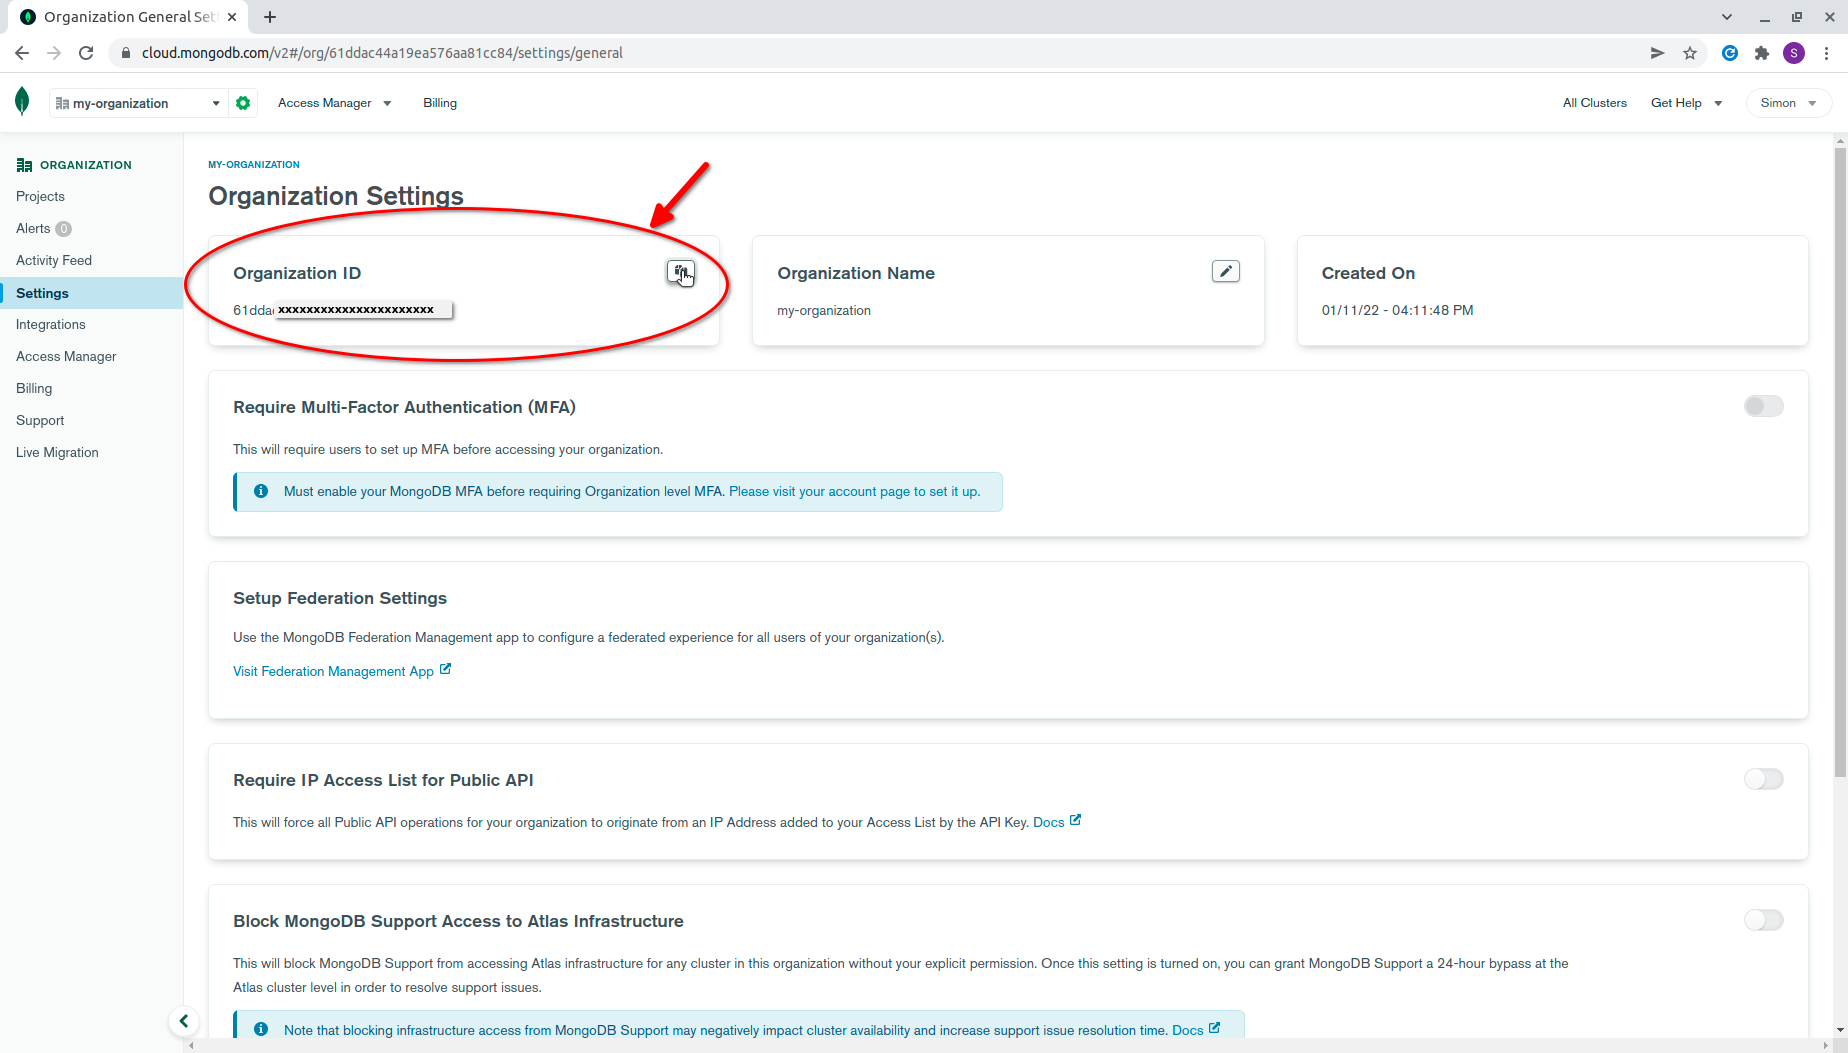Viewport: 1848px width, 1053px height.
Task: Open Access Manager in the sidebar
Action: pyautogui.click(x=66, y=356)
